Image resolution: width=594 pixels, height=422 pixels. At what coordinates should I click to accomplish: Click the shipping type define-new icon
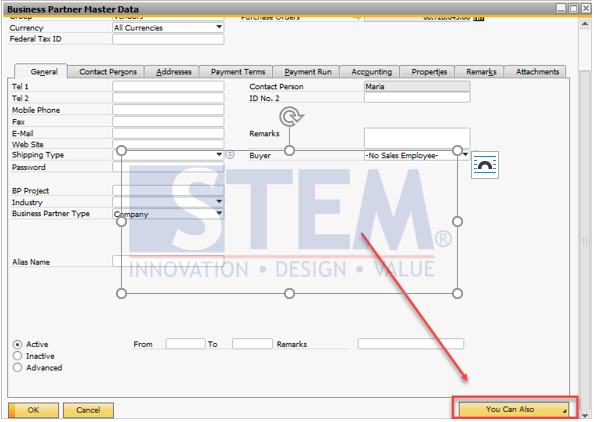coord(230,155)
